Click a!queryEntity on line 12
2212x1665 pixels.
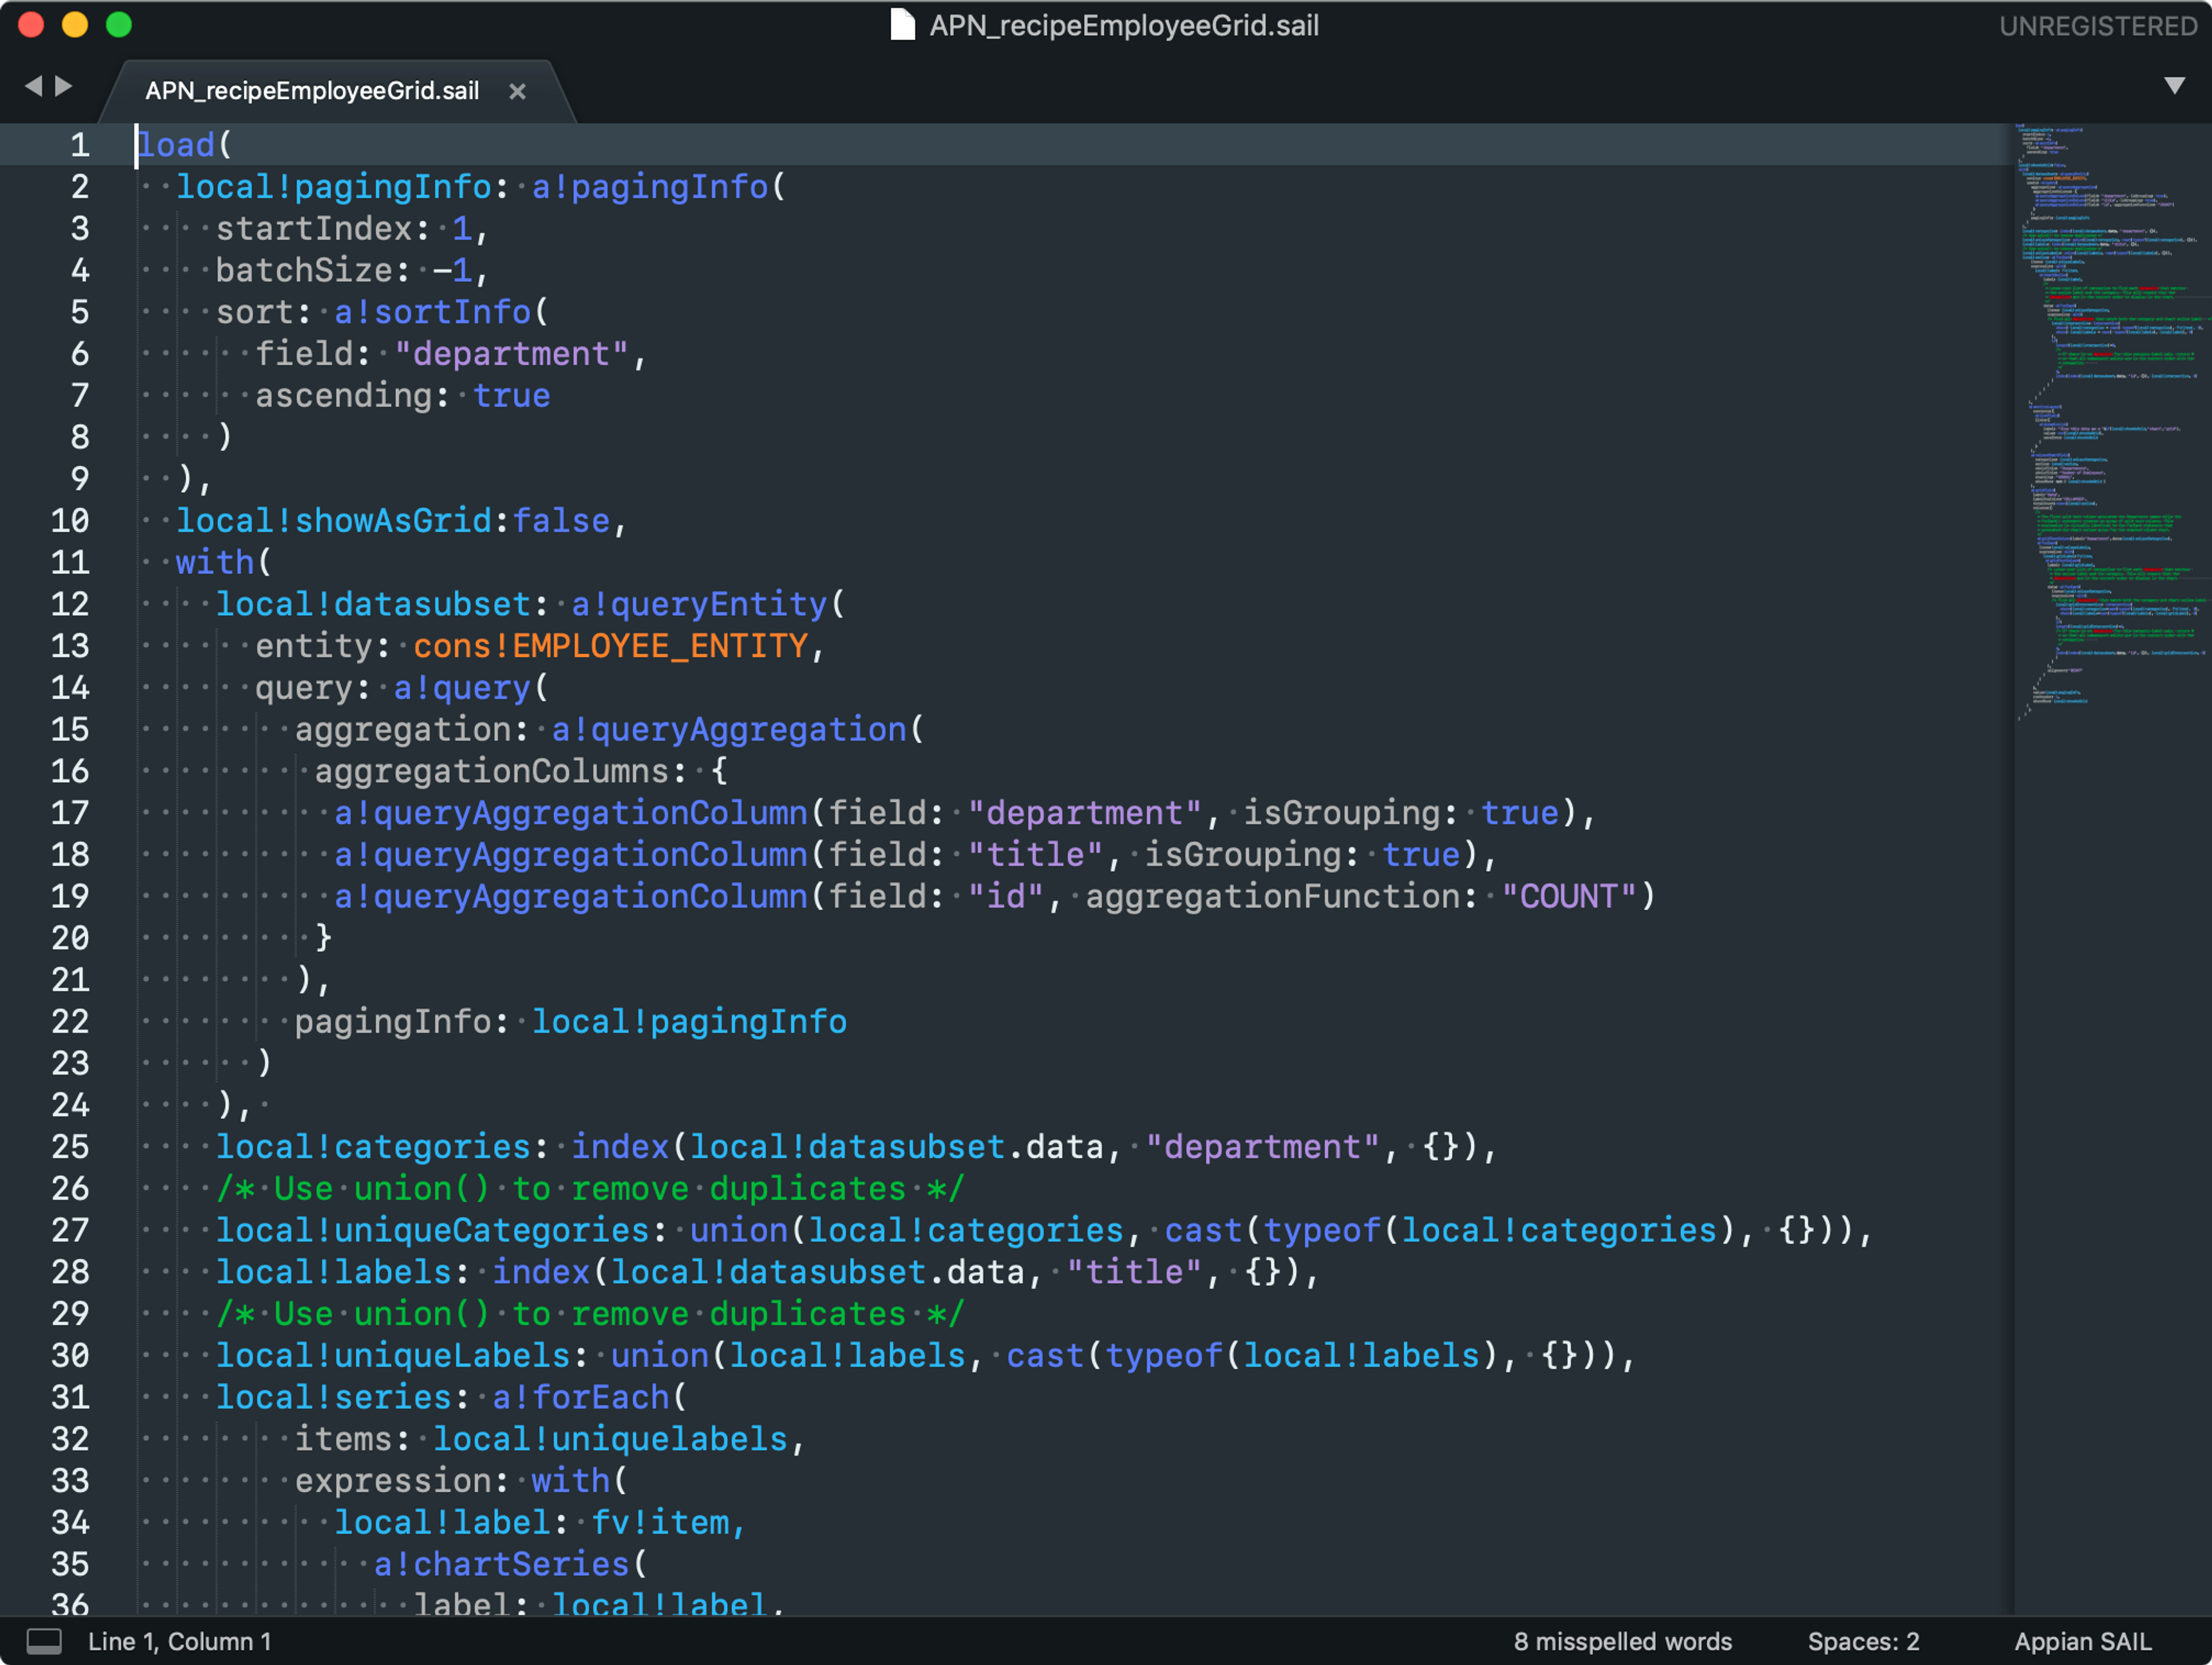(x=699, y=605)
